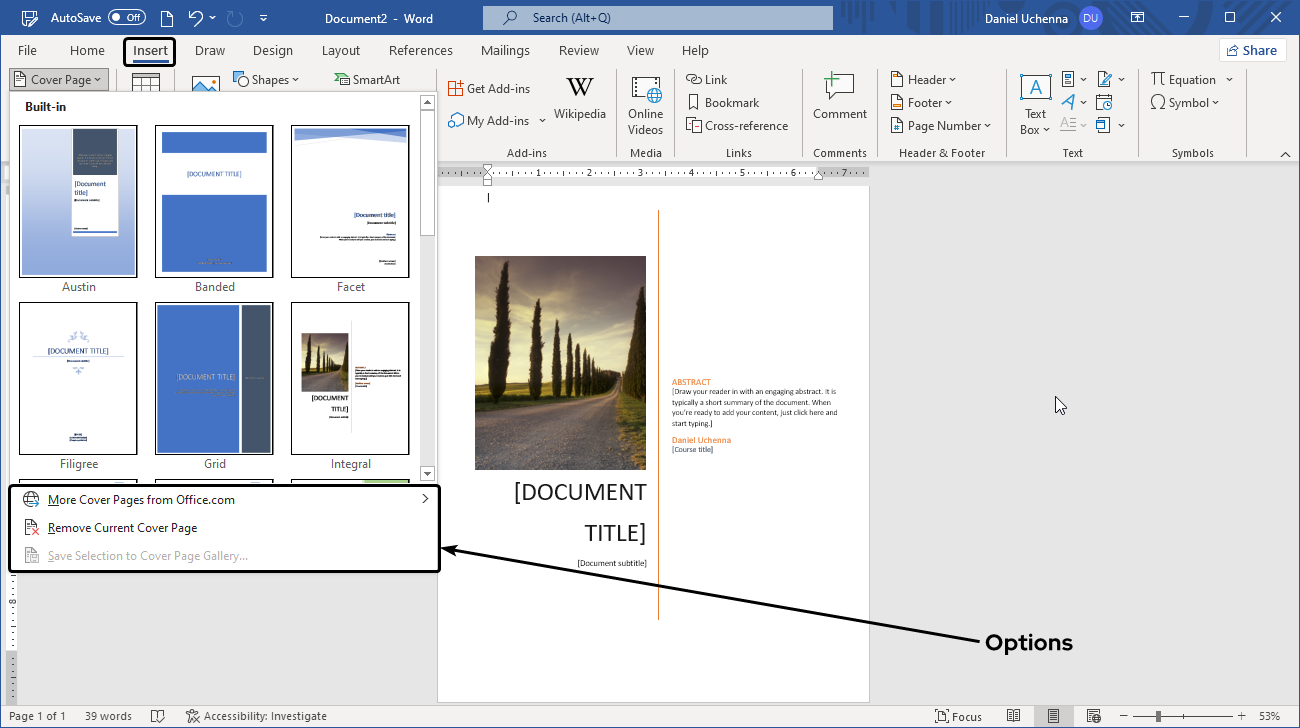Screen dimensions: 1300x728
Task: Toggle the AutoSave switch
Action: point(127,18)
